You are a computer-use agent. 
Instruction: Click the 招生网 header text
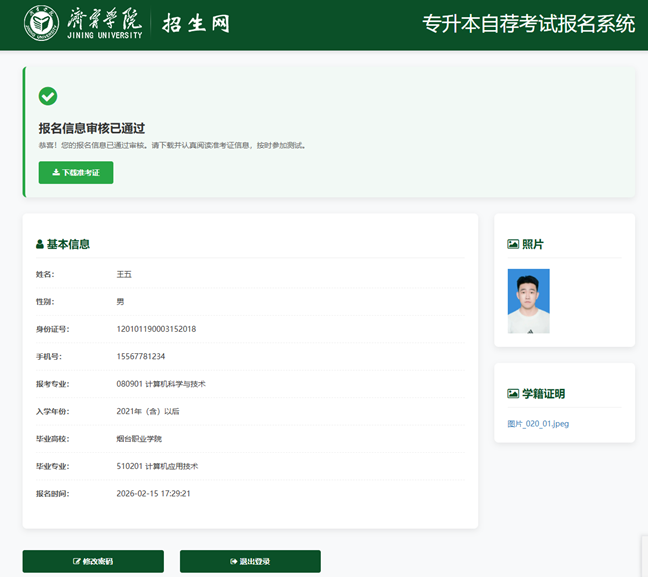point(196,24)
